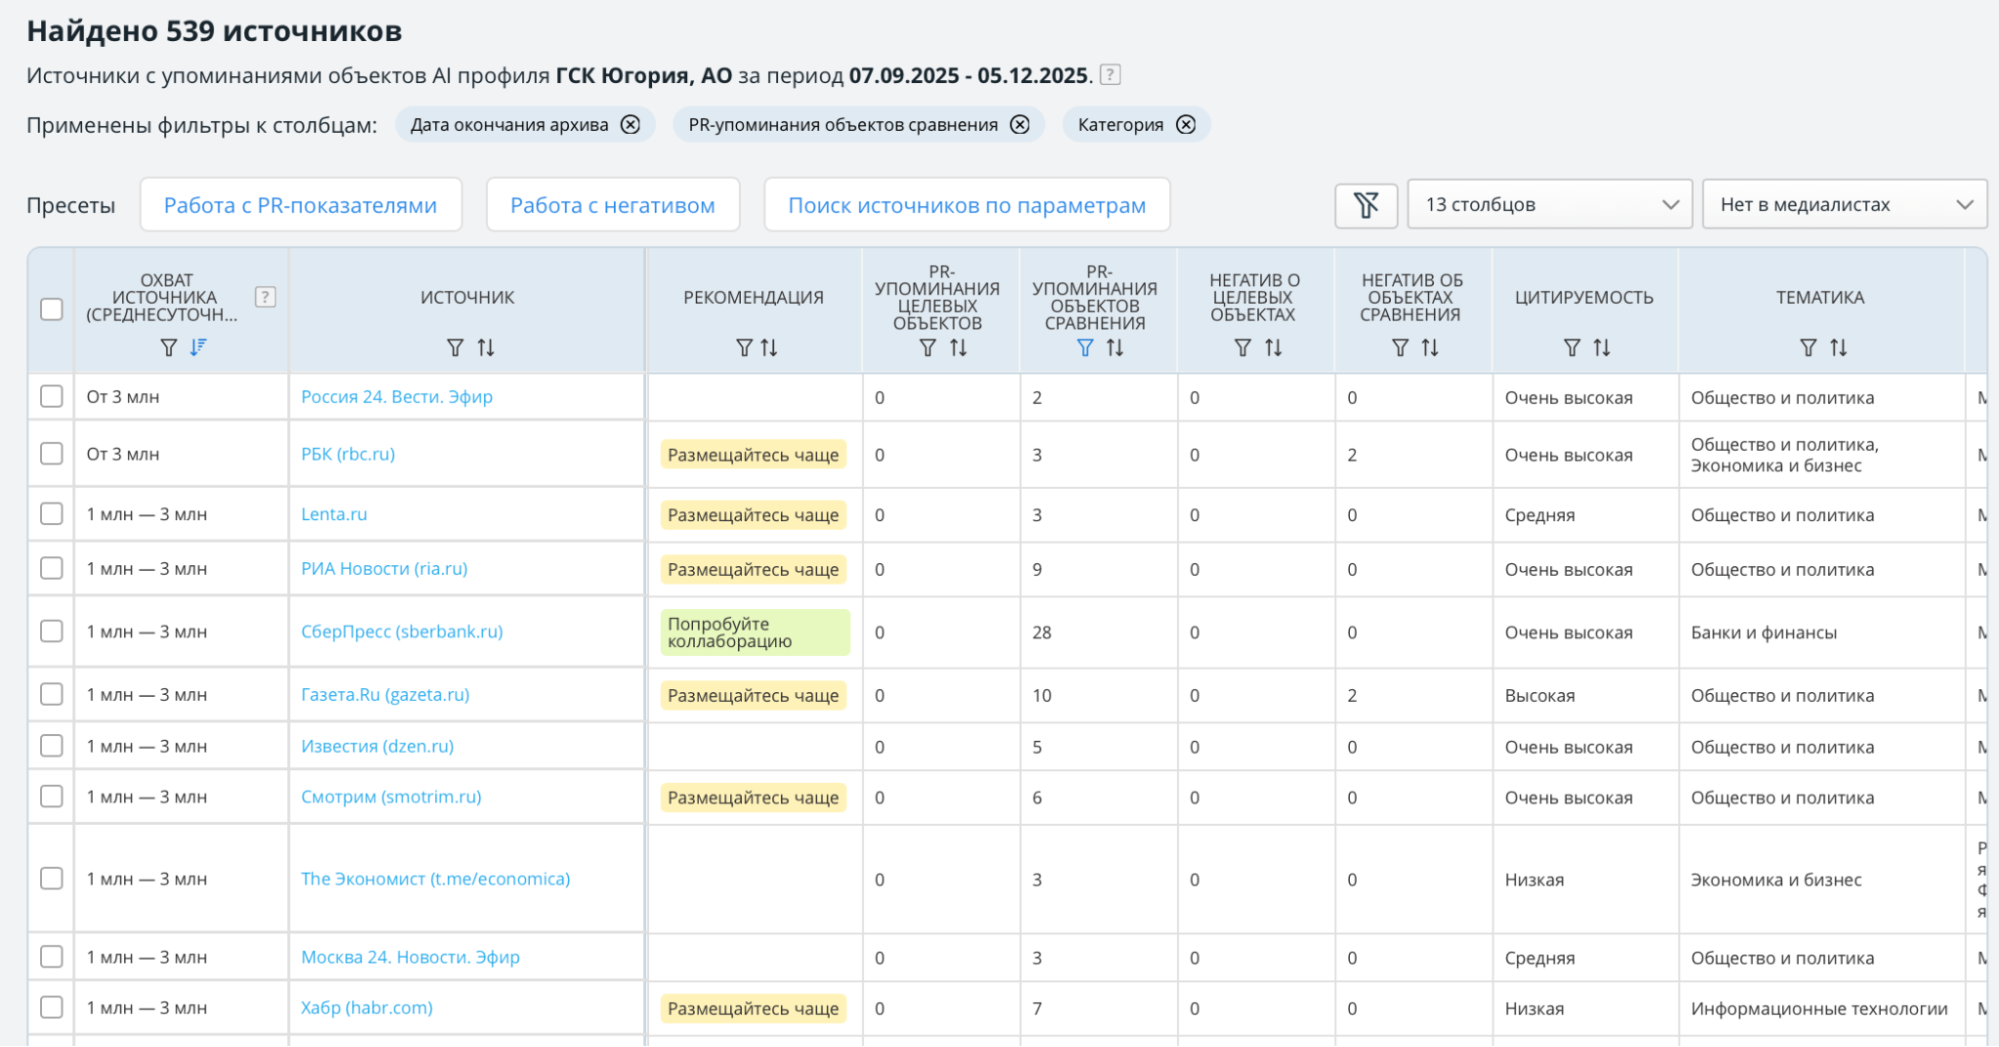Image resolution: width=1999 pixels, height=1047 pixels.
Task: Choose 'Работа с негативом' preset
Action: point(612,205)
